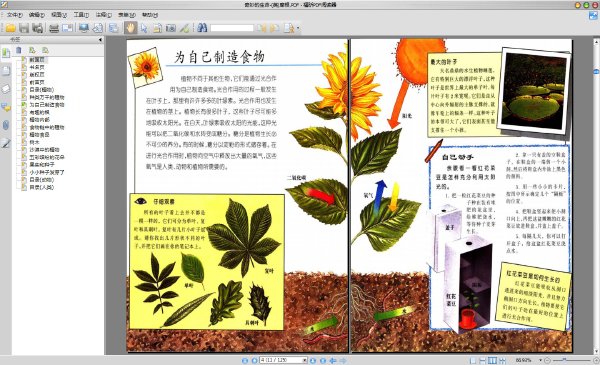Screen dimensions: 600x365
Task: Open the 编辑 menu
Action: coord(37,15)
